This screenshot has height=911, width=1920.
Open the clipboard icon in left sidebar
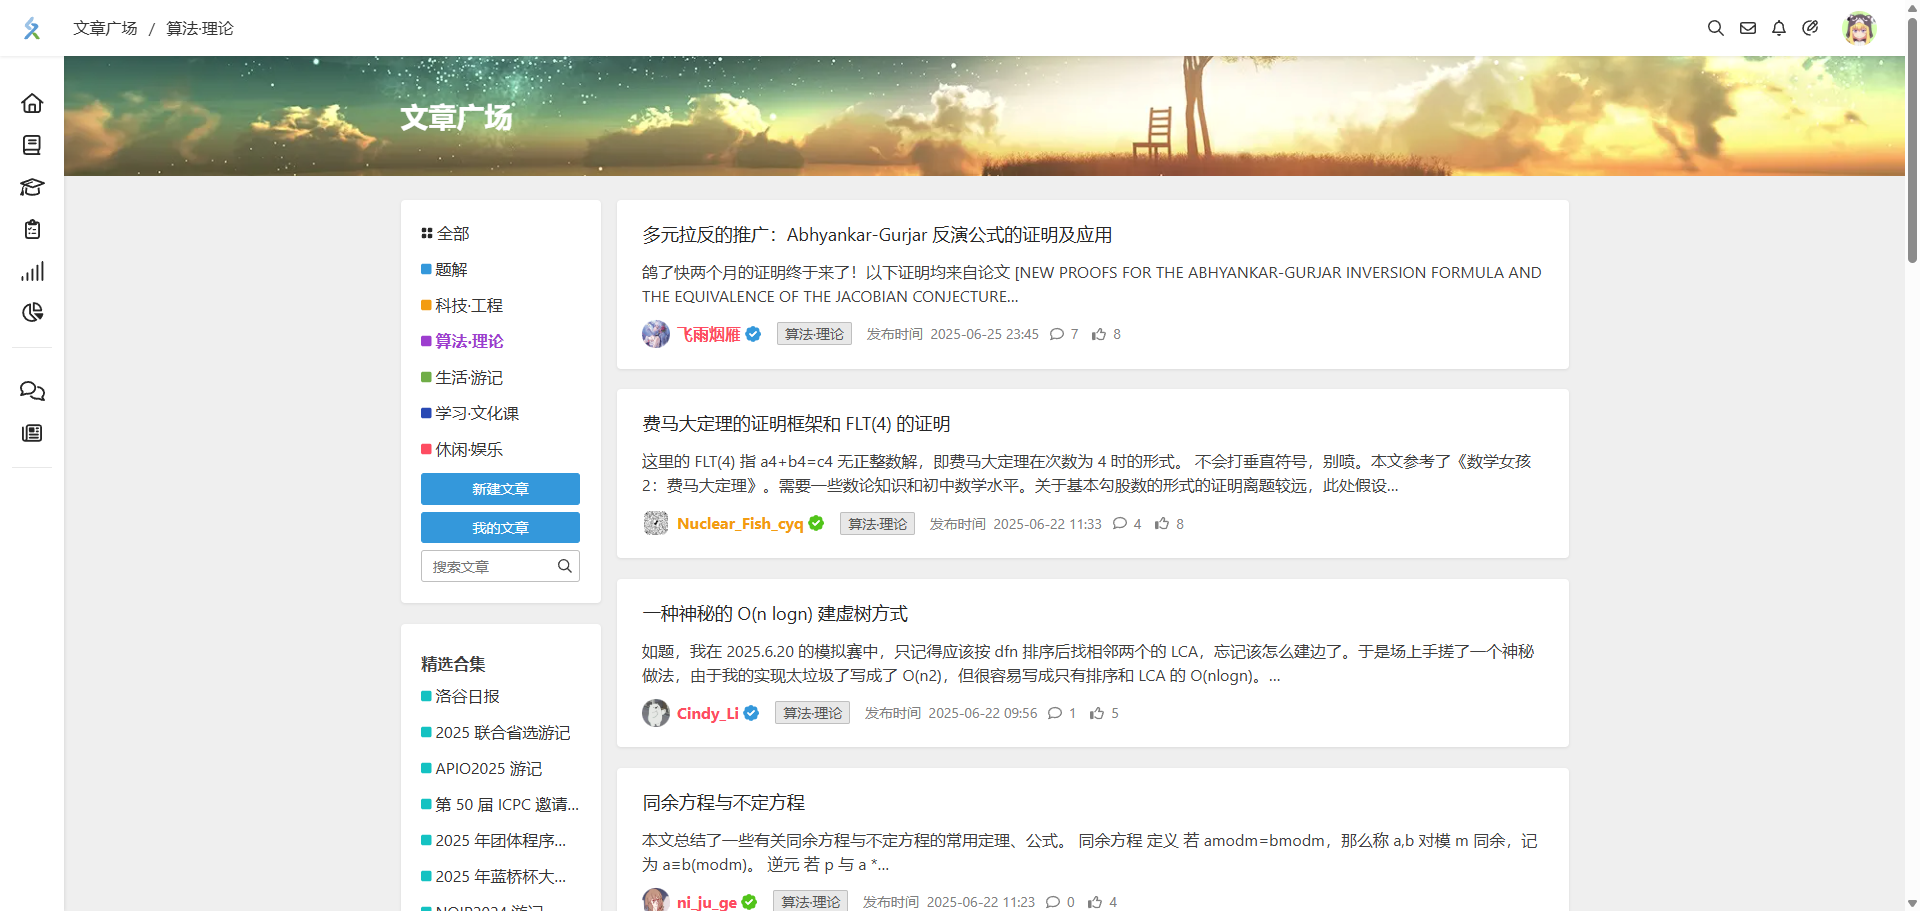[x=32, y=229]
